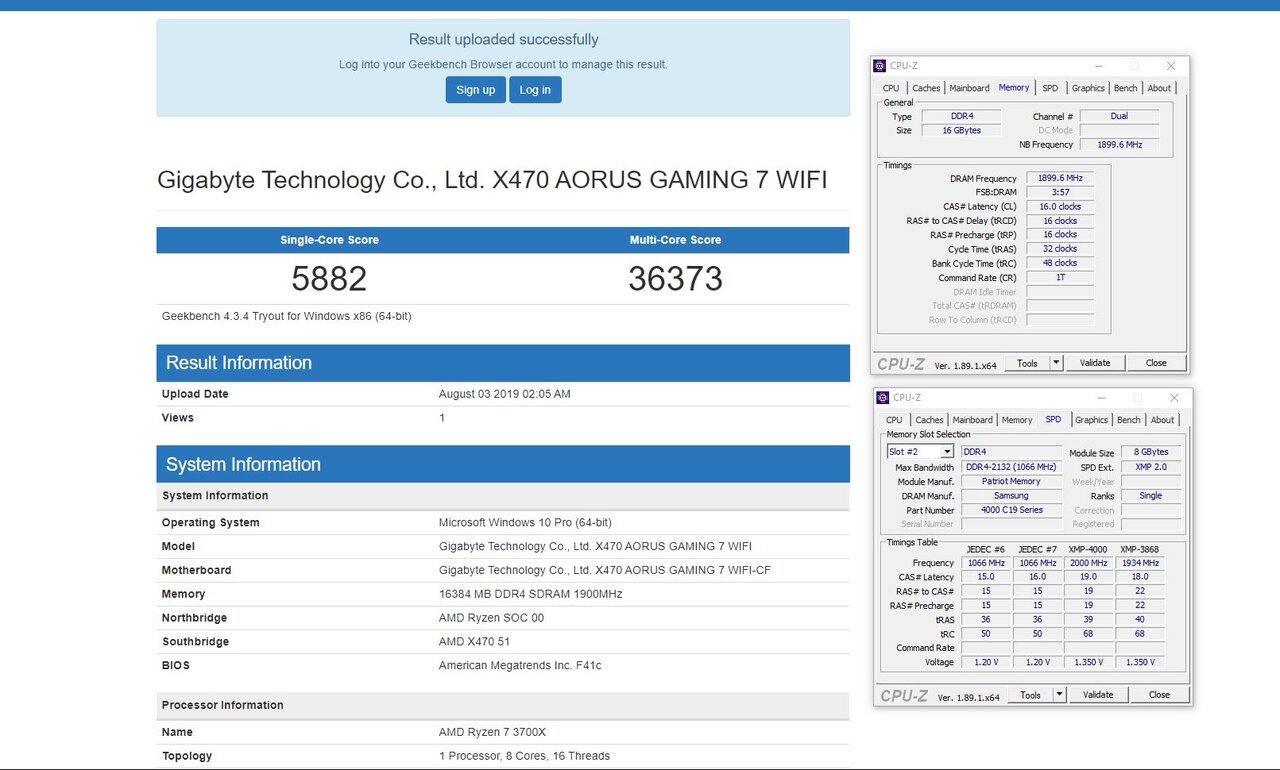Click the CPU-Z app icon in the upper window title bar
The height and width of the screenshot is (770, 1280).
tap(880, 66)
